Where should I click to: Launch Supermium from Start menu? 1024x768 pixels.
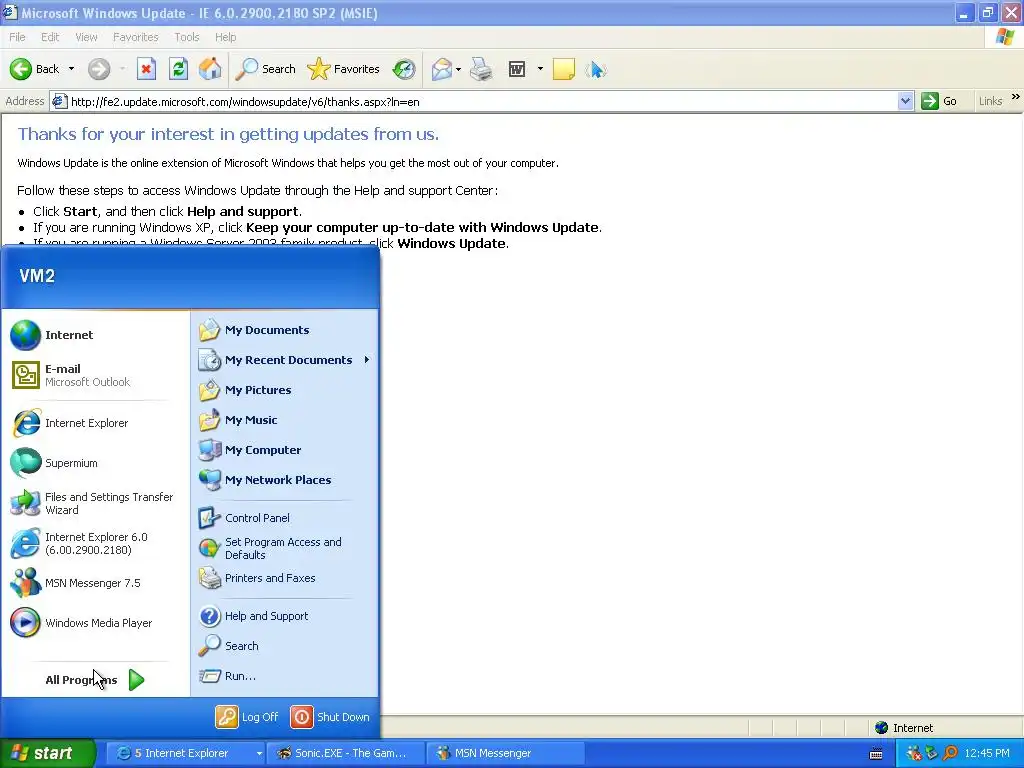point(95,463)
